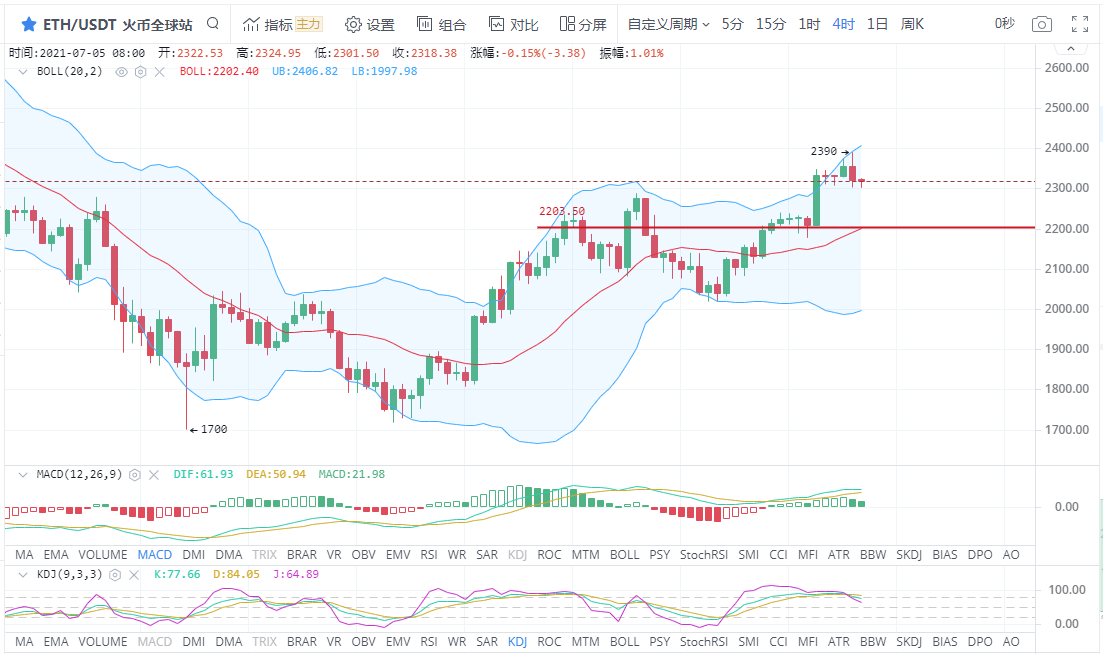Close the MACD indicator panel

pos(154,475)
